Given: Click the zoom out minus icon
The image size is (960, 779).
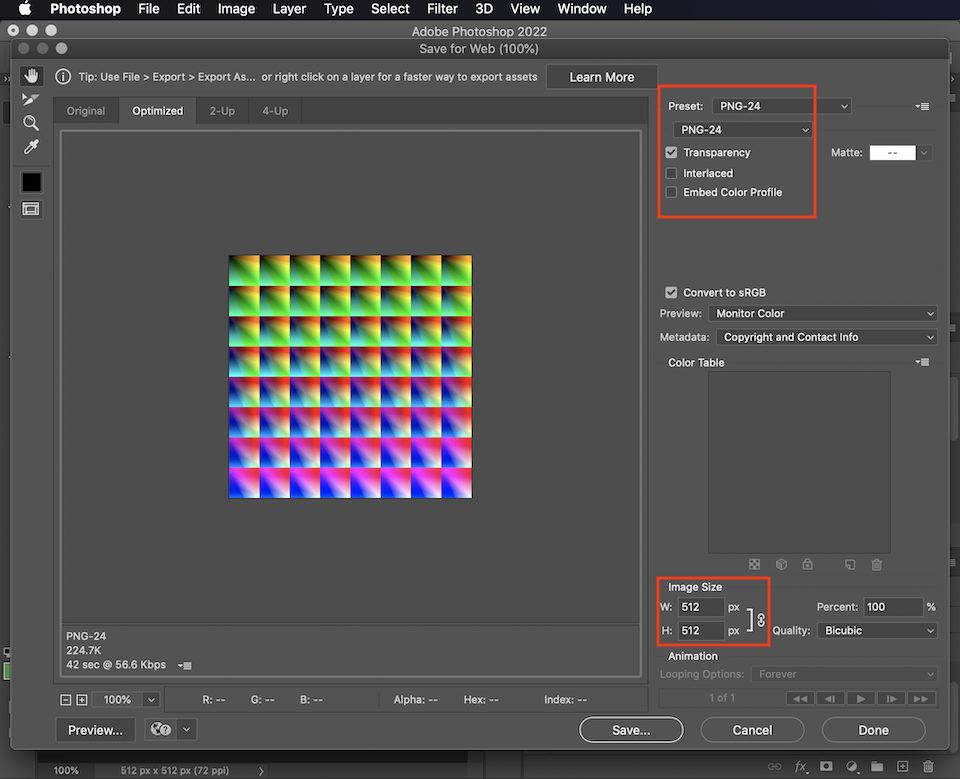Looking at the screenshot, I should [66, 699].
